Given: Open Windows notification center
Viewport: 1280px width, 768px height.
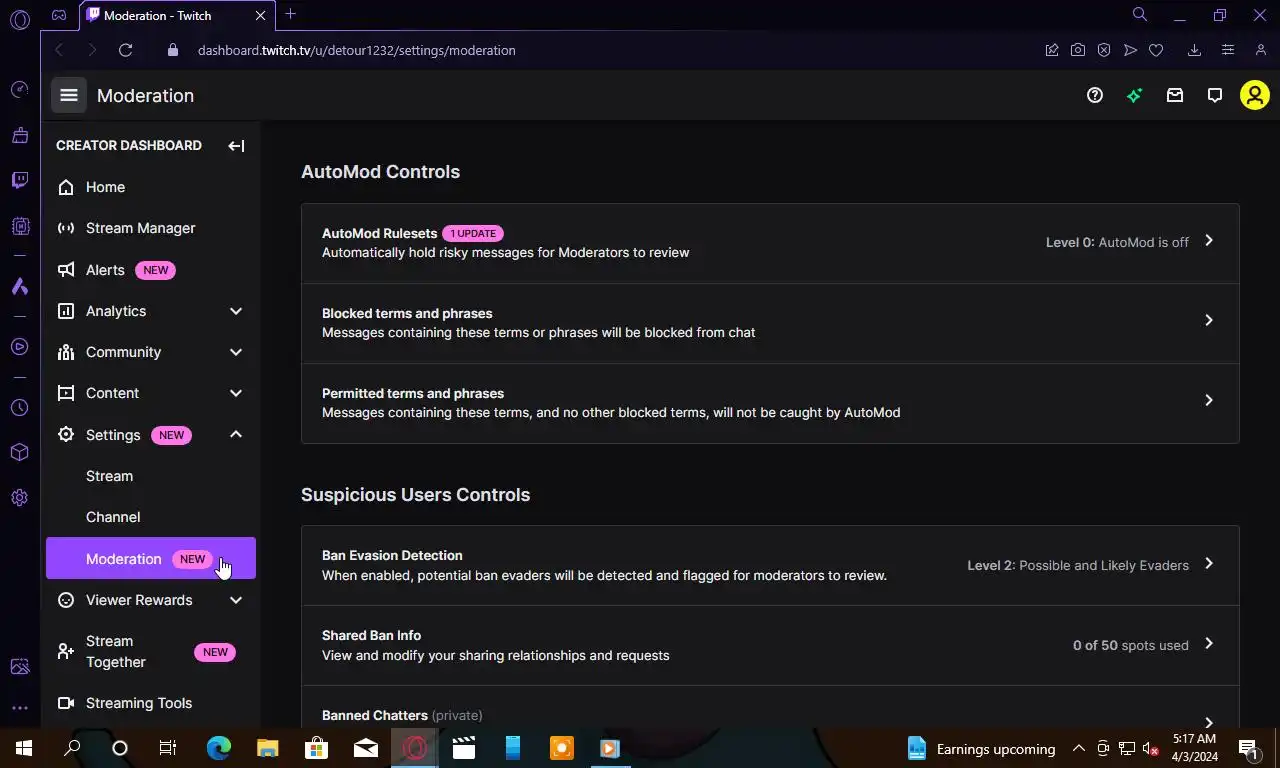Looking at the screenshot, I should coord(1248,748).
